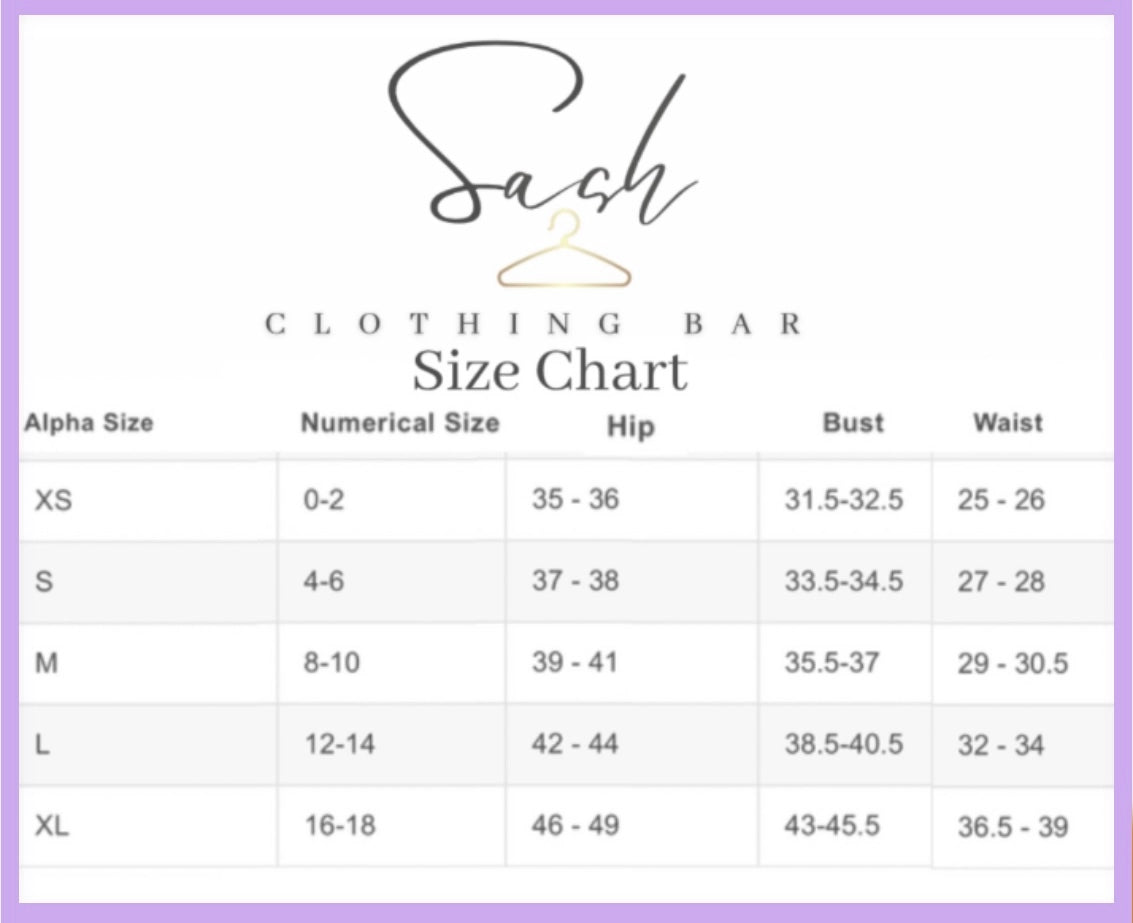Image resolution: width=1133 pixels, height=923 pixels.
Task: Click the 36.5 - 39 waist cell
Action: click(1012, 827)
